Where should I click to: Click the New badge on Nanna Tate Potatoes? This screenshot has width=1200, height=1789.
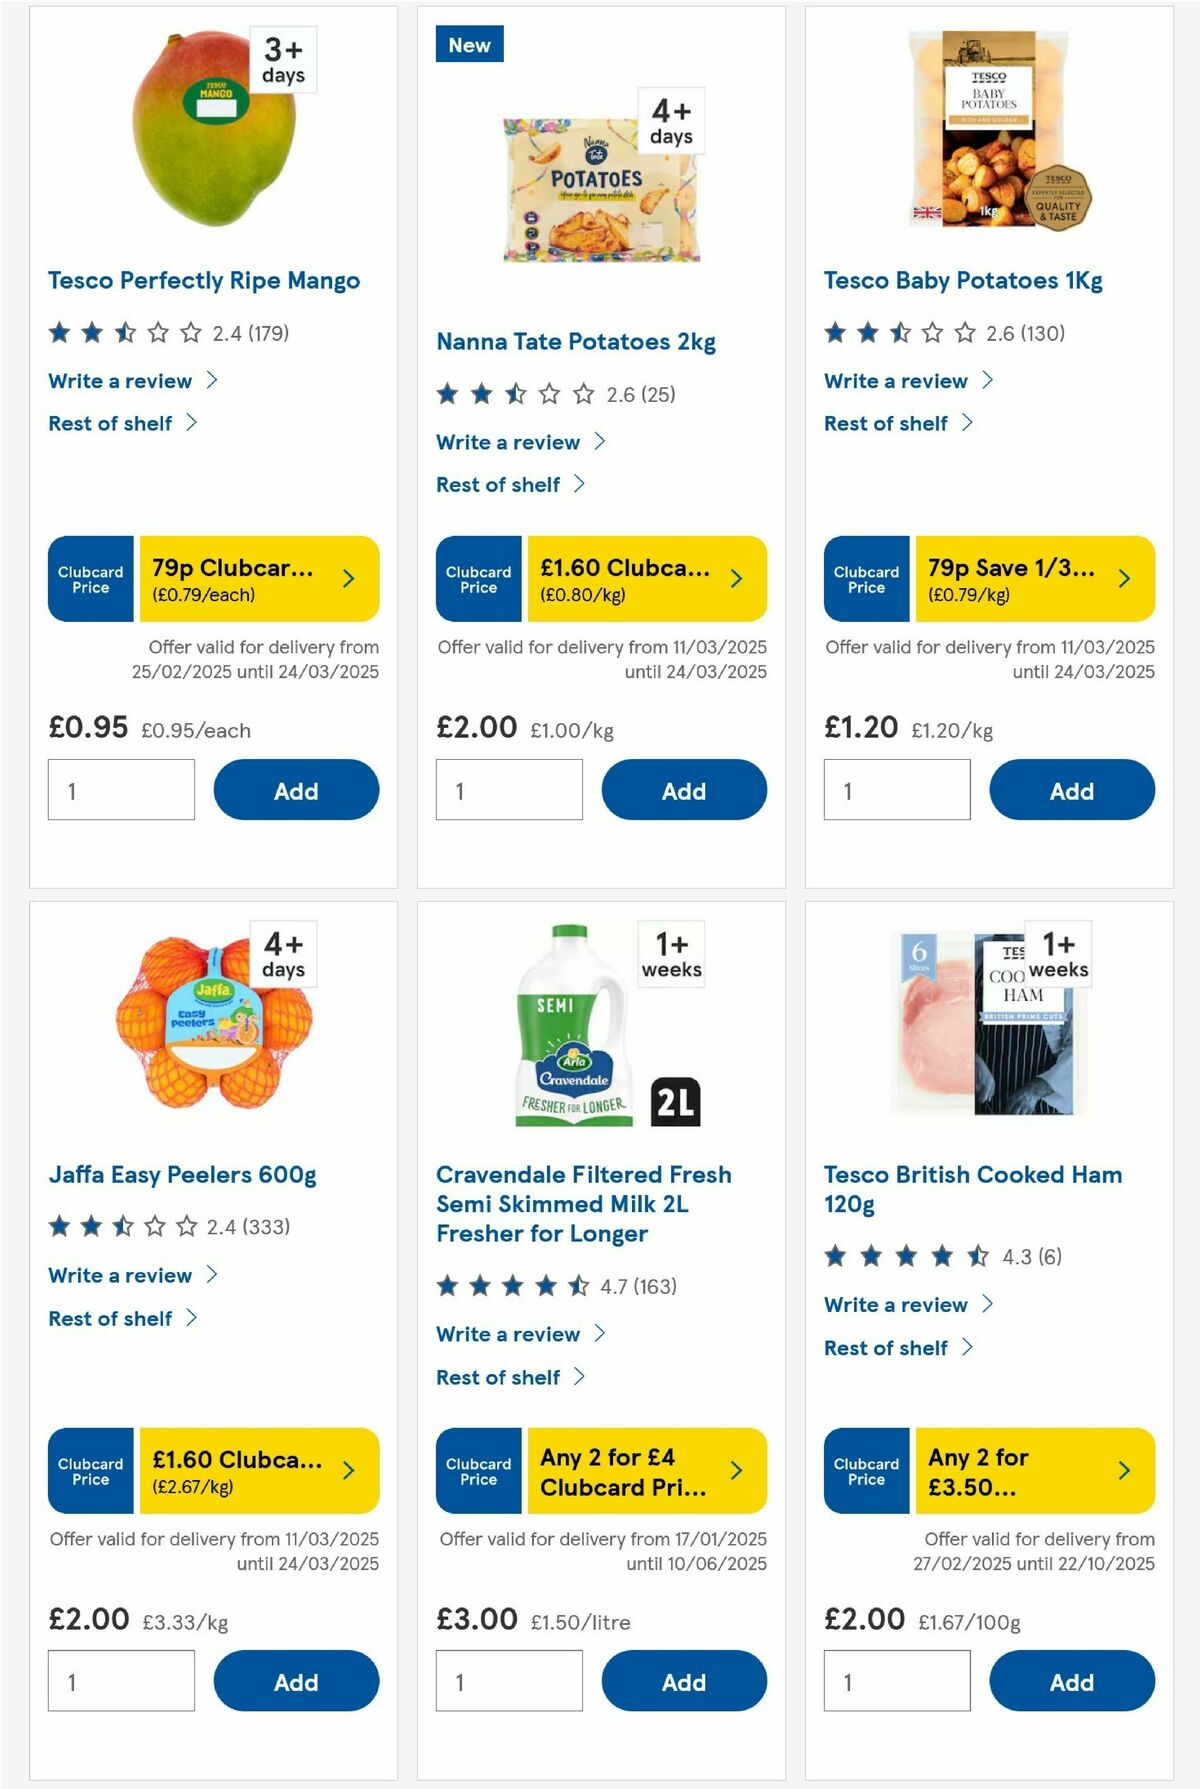[470, 44]
